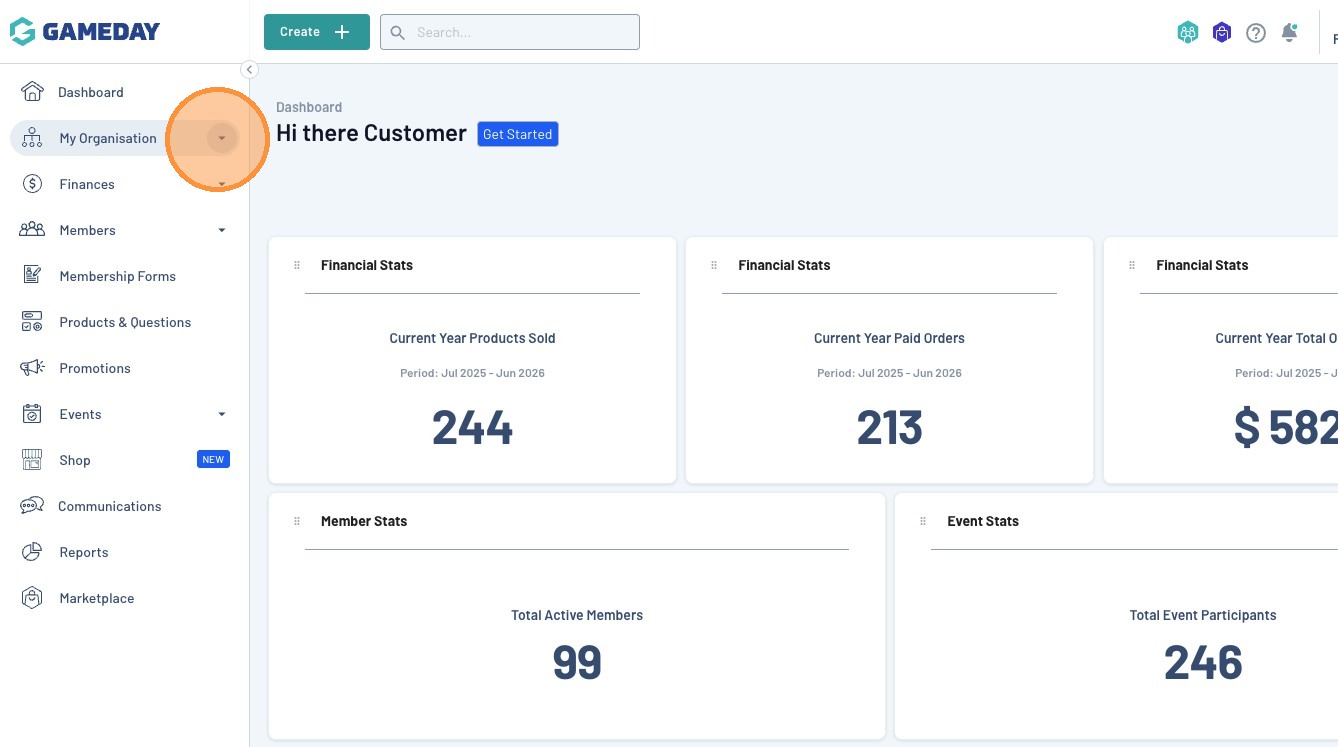Open Shop via its storefront icon
Viewport: 1338px width, 747px height.
point(32,460)
